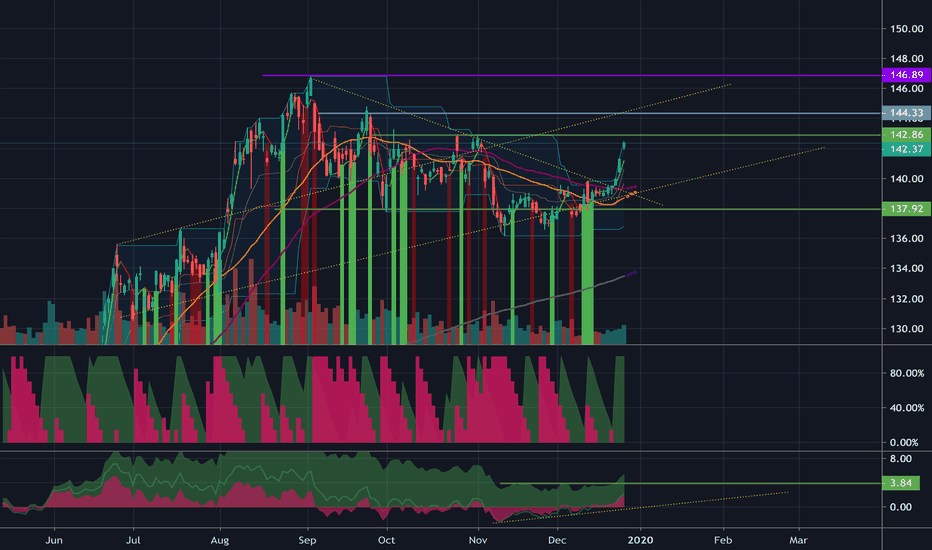Click the 140.00 price axis tick
The height and width of the screenshot is (550, 932).
(x=906, y=179)
